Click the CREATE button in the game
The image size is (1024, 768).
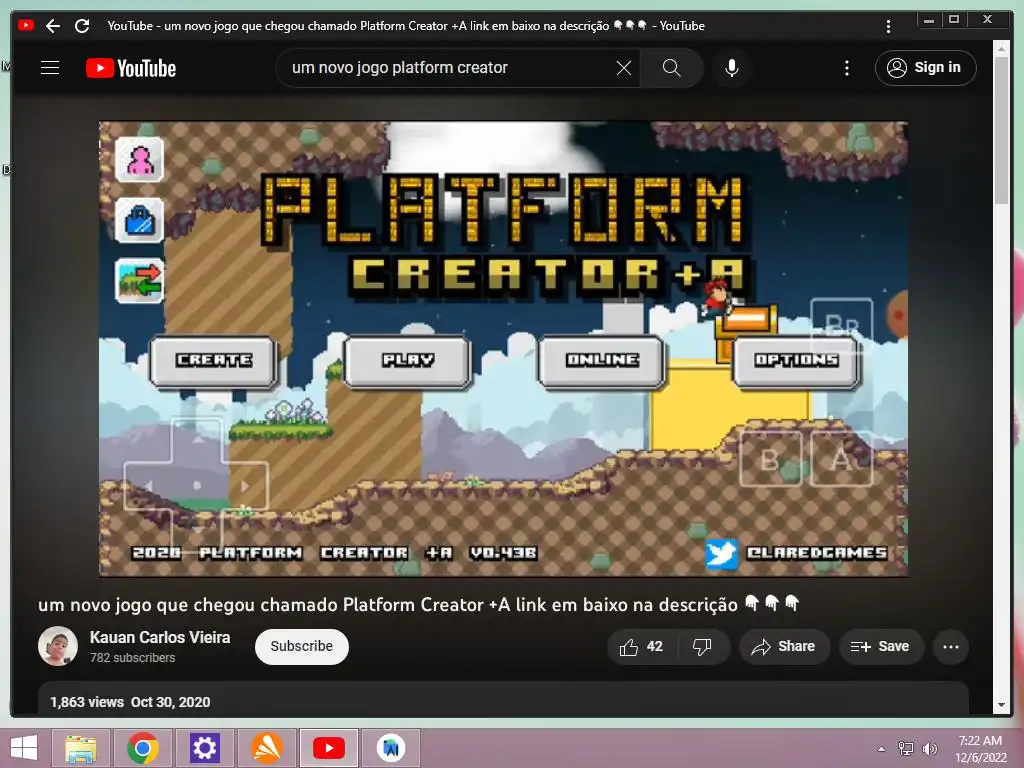click(214, 360)
